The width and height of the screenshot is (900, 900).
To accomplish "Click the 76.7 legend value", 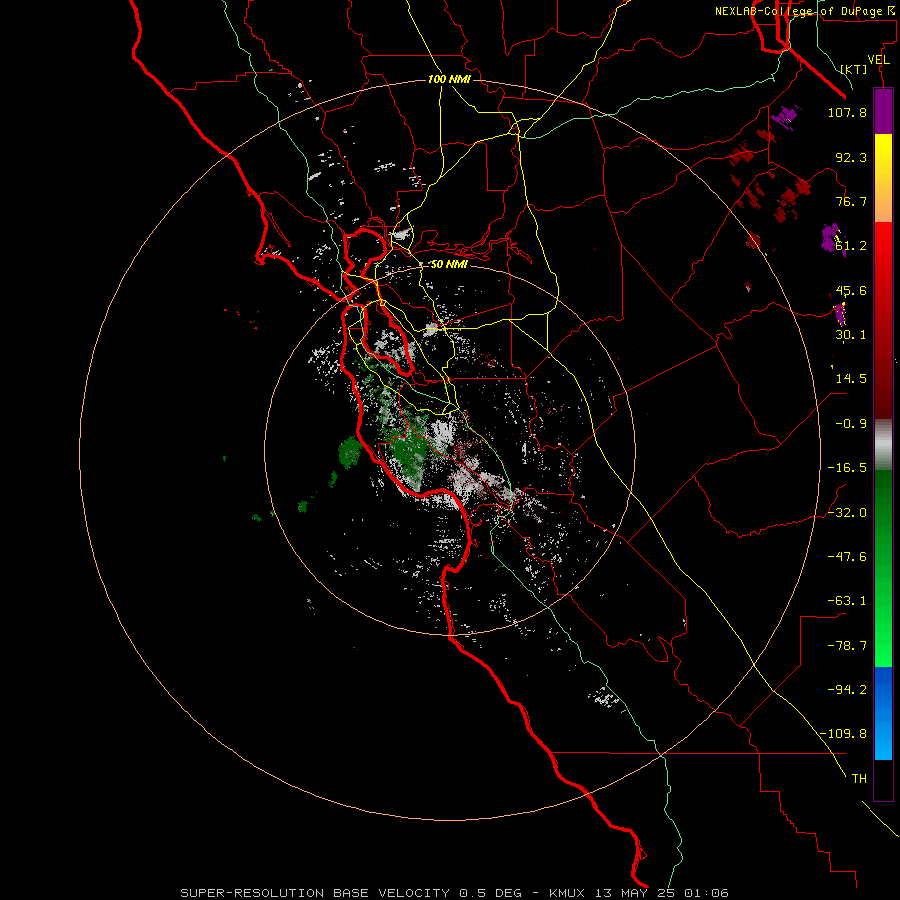I will [x=851, y=201].
